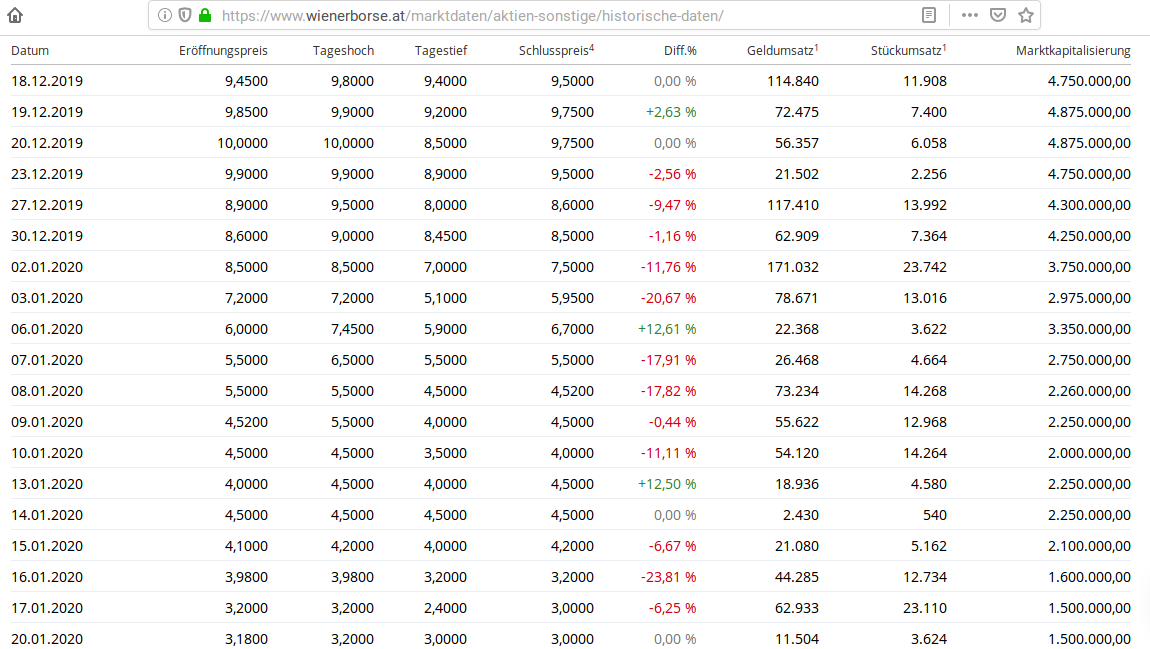Select the Stückumsatz column header
This screenshot has height=649, width=1150.
[x=909, y=51]
